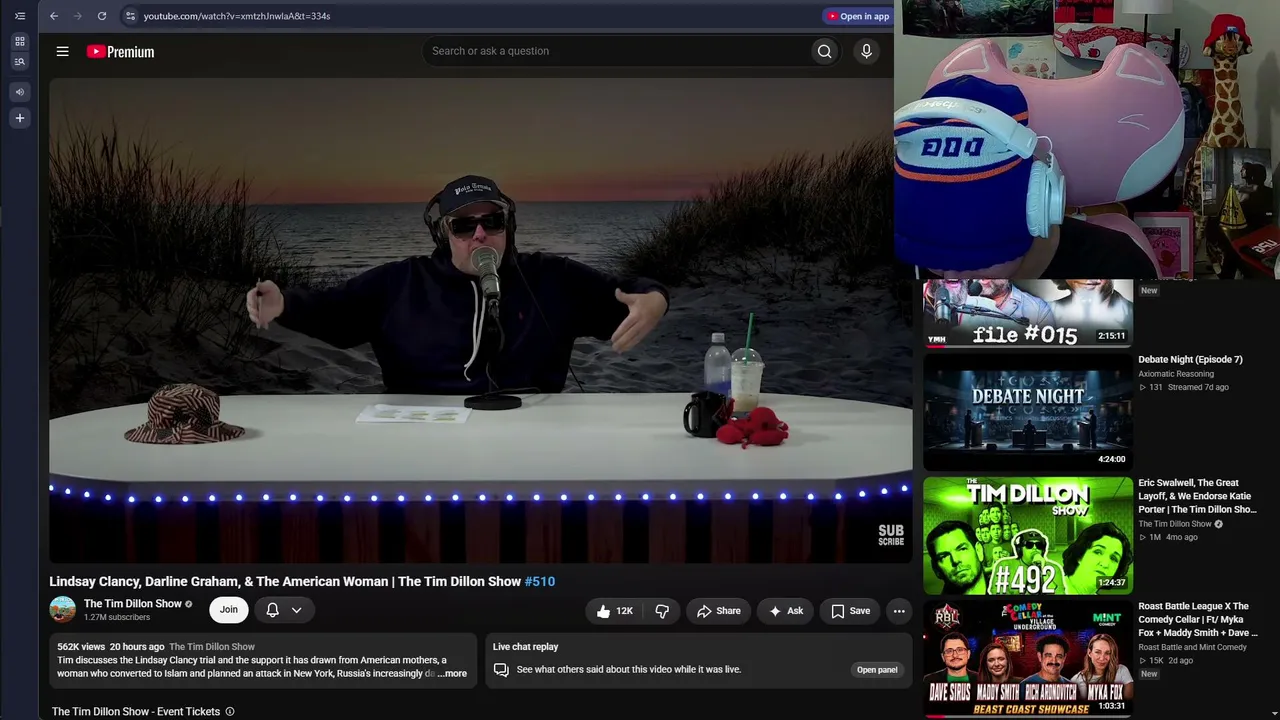1280x720 pixels.
Task: Open the #510 hashtag link in title
Action: point(540,581)
